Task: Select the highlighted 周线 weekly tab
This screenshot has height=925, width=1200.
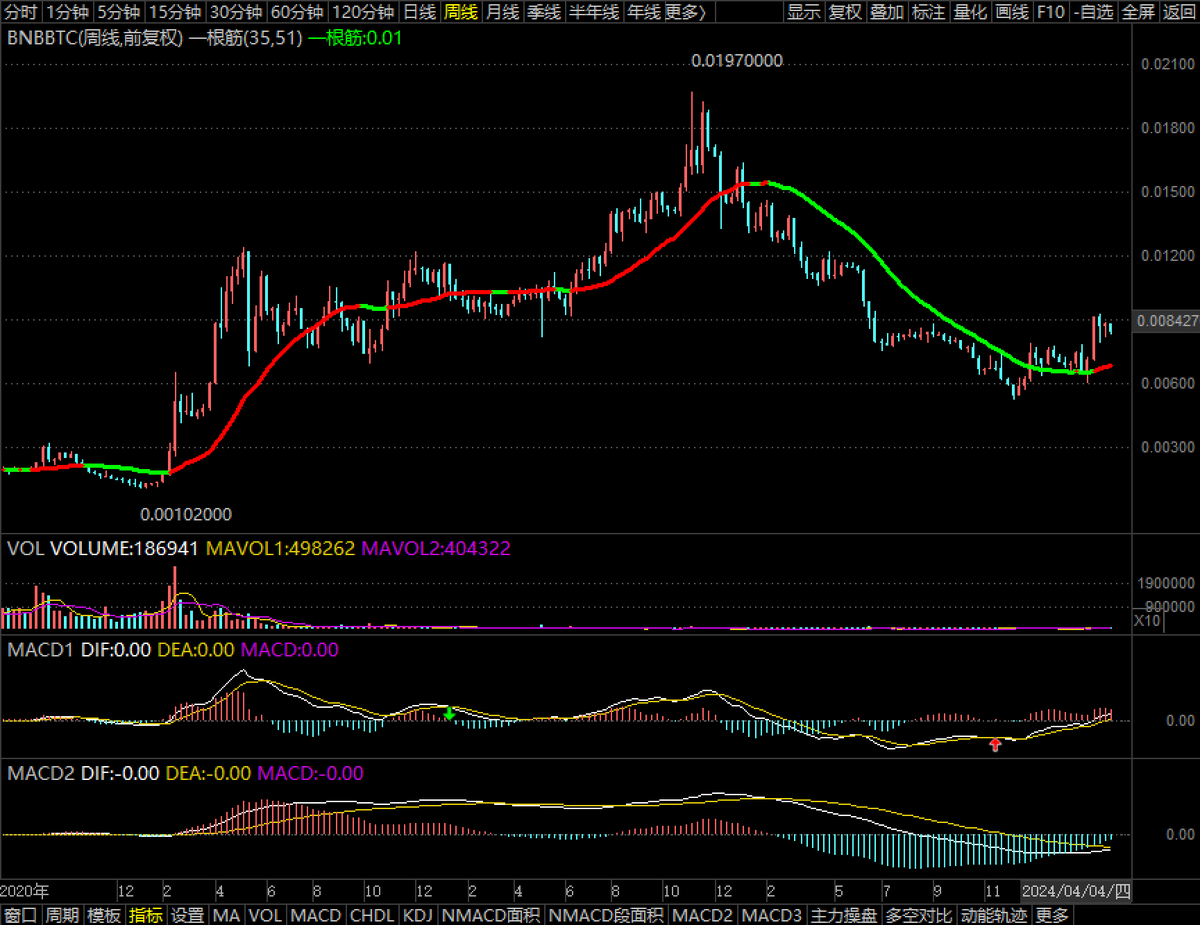Action: click(461, 13)
